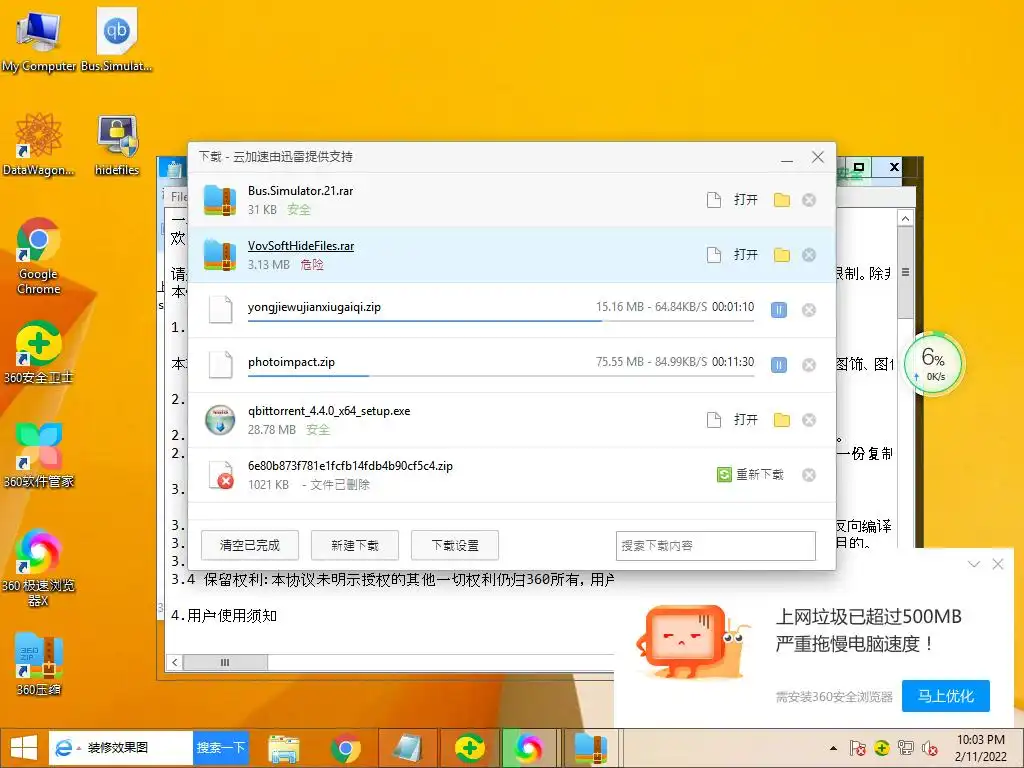Select yongjiewujianxiugaiqi.zip file name
Screen dimensions: 1024x768
point(314,307)
